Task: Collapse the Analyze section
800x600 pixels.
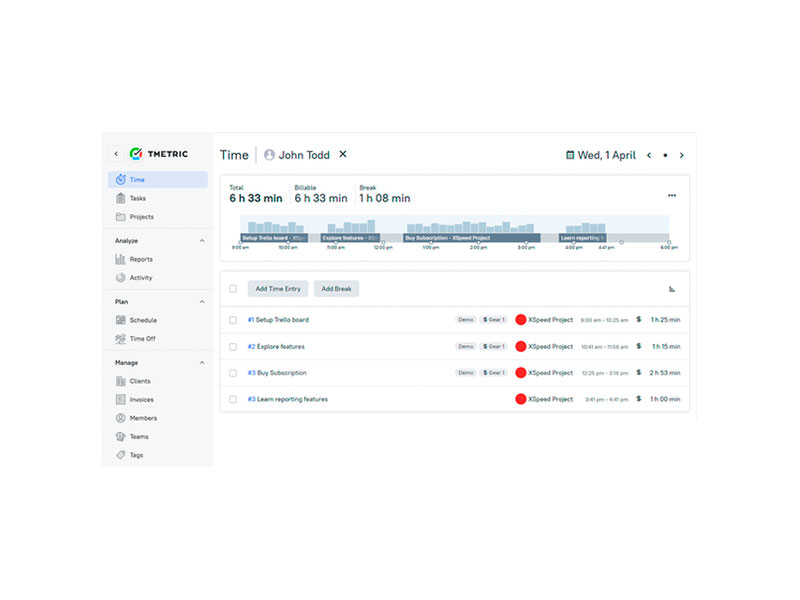Action: [x=202, y=241]
